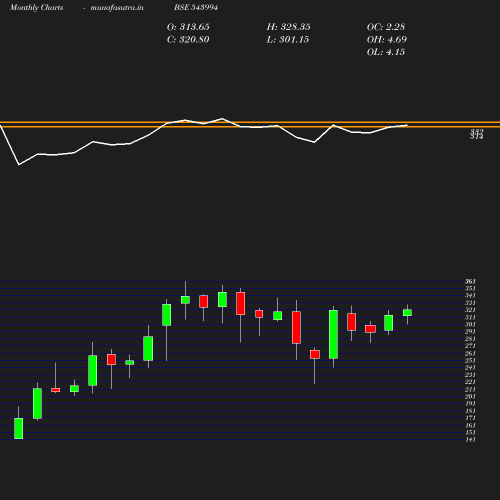Click the 141 price axis label
500x500 pixels.
click(x=470, y=440)
